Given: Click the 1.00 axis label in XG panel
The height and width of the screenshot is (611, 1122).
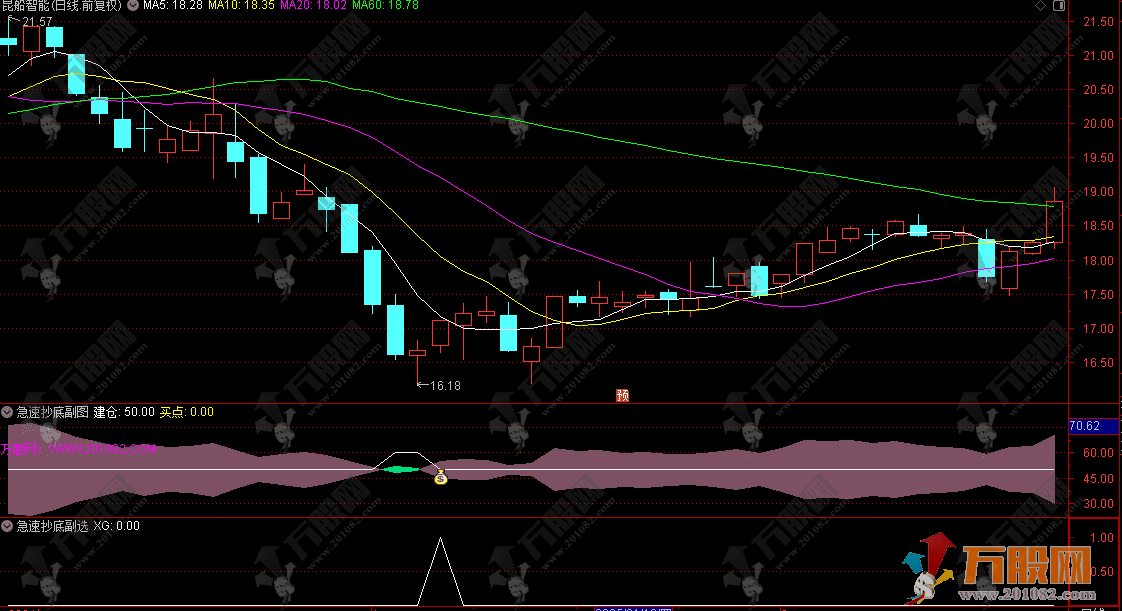Looking at the screenshot, I should 1101,537.
